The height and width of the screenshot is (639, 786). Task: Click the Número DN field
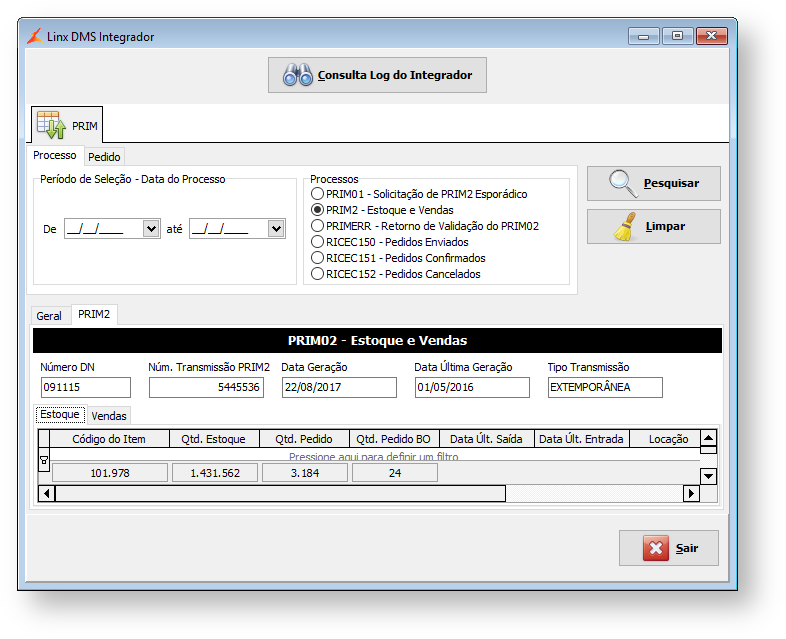click(x=86, y=387)
